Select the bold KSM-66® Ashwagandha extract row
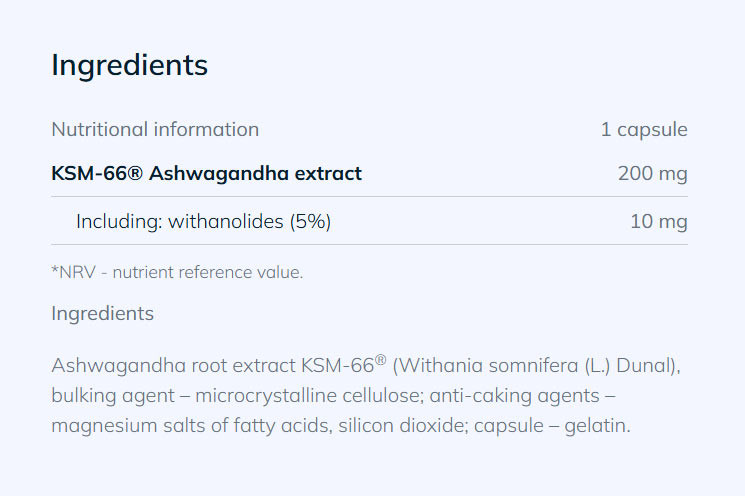The image size is (745, 496). 206,174
